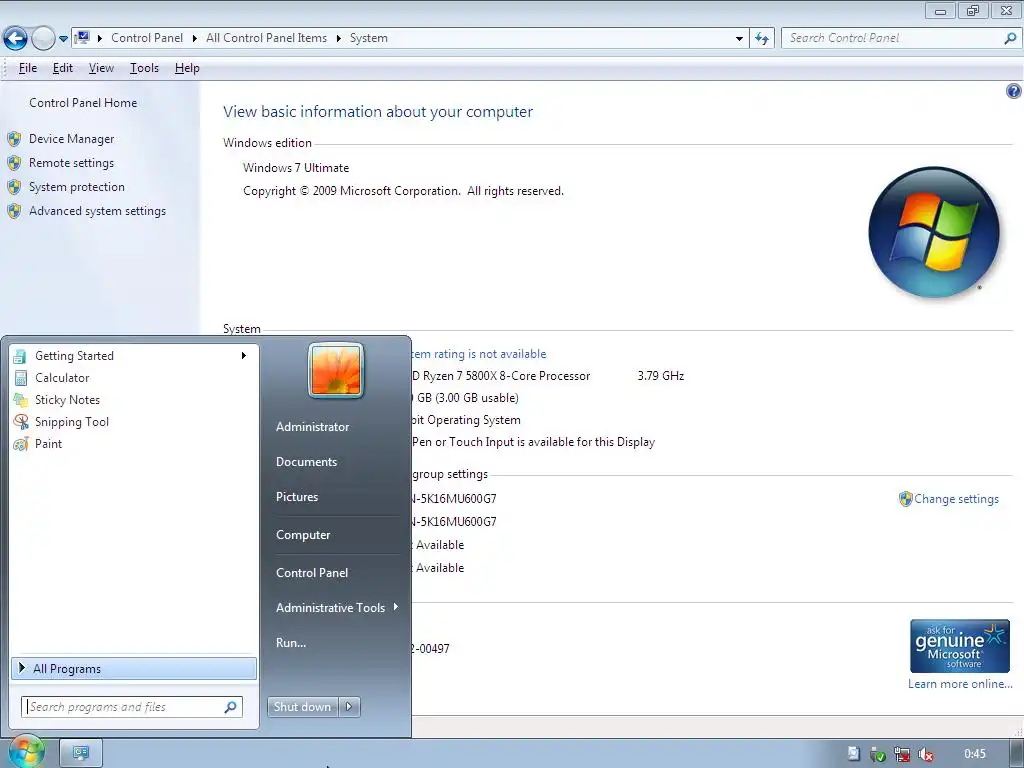Screen dimensions: 1024x768
Task: Go to Control Panel Home
Action: tap(83, 103)
